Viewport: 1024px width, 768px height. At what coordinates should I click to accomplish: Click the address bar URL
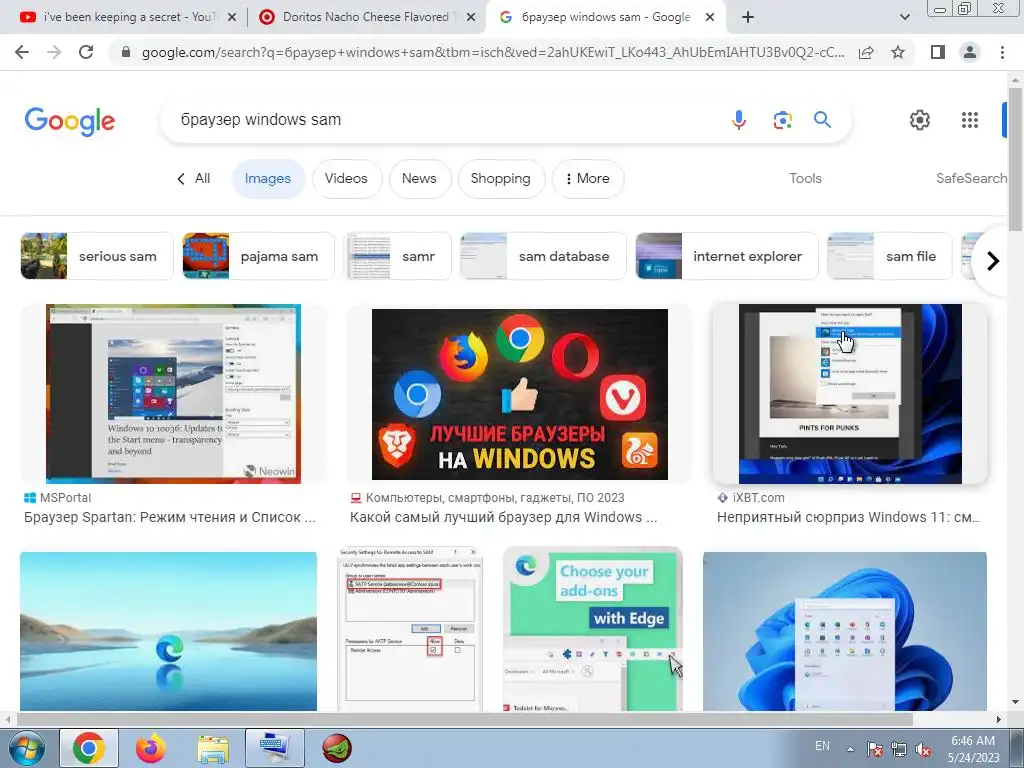click(493, 52)
